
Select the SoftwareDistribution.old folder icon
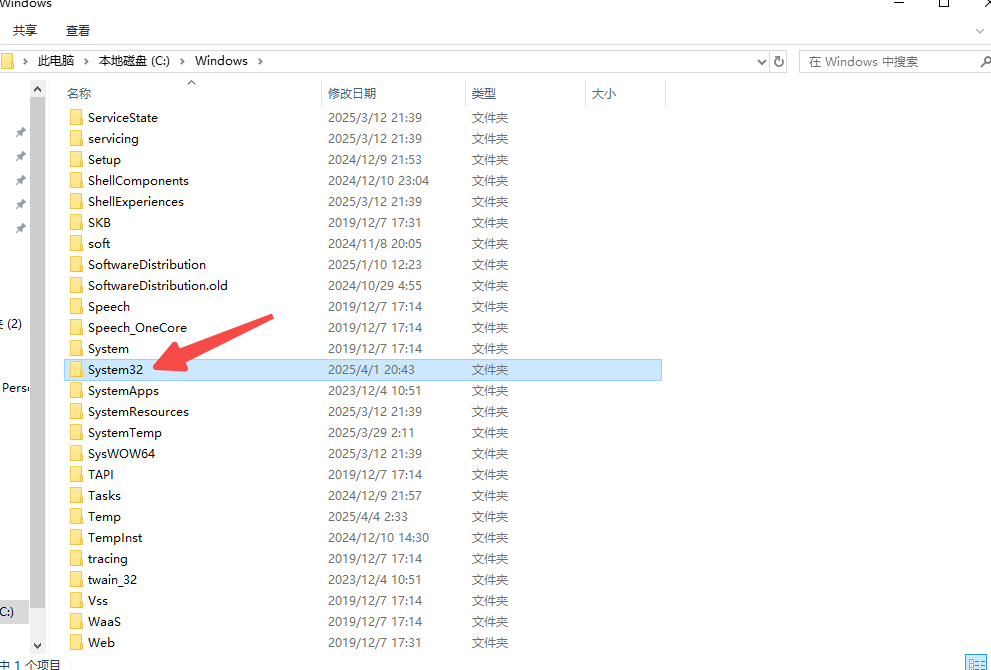[x=76, y=286]
